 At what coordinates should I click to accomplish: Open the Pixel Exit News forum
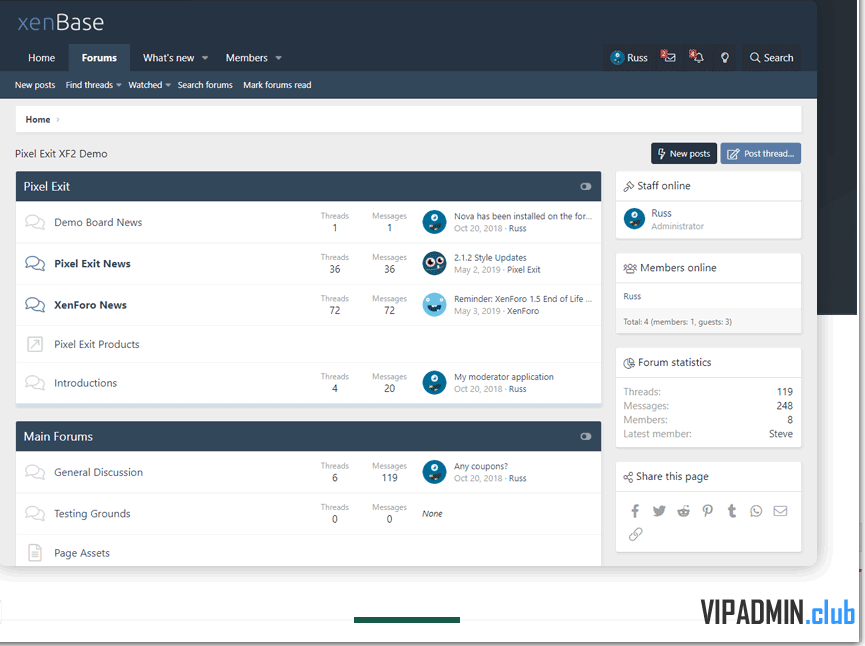92,264
